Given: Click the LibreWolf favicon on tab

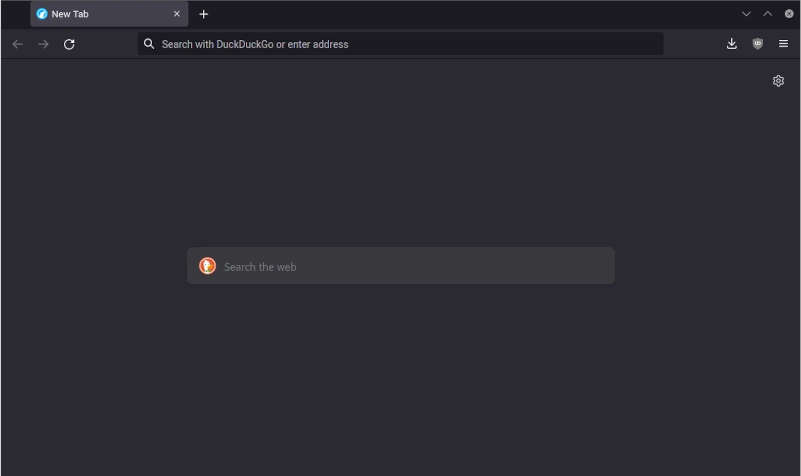Looking at the screenshot, I should 42,14.
